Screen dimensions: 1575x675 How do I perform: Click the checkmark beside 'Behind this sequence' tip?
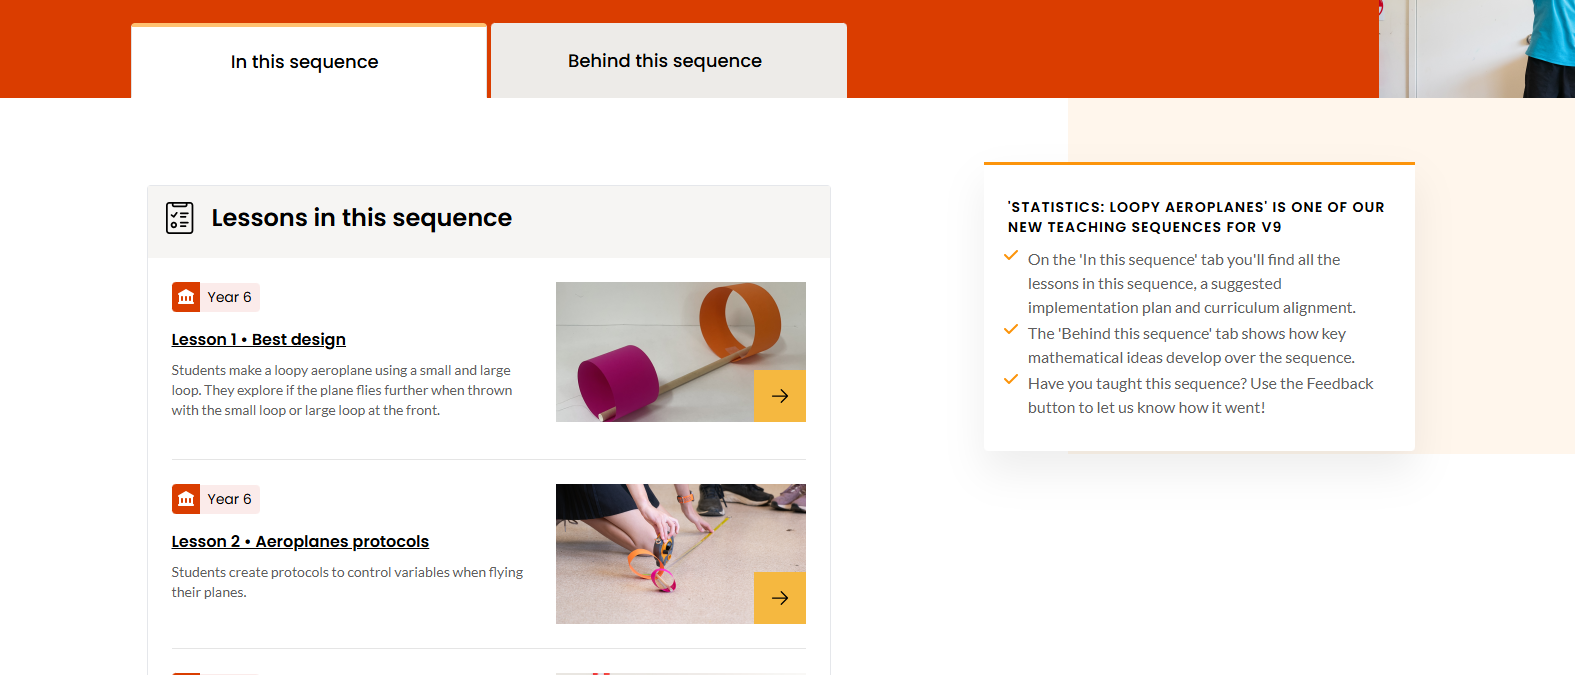coord(1011,330)
